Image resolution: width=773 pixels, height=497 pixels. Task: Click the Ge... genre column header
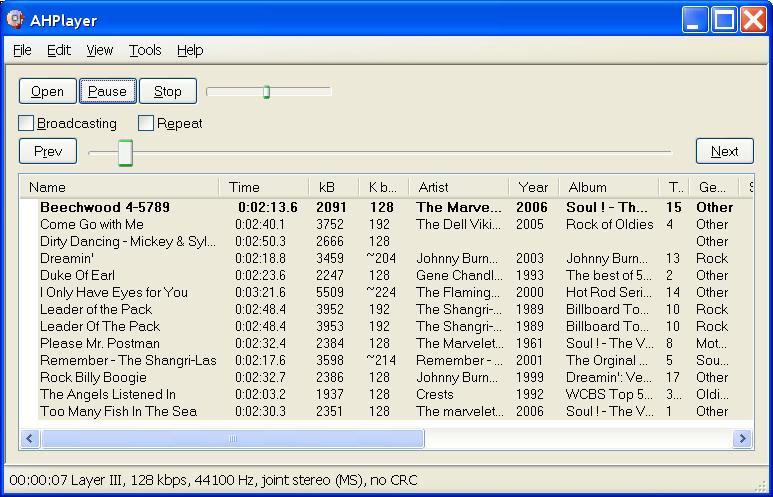point(714,187)
